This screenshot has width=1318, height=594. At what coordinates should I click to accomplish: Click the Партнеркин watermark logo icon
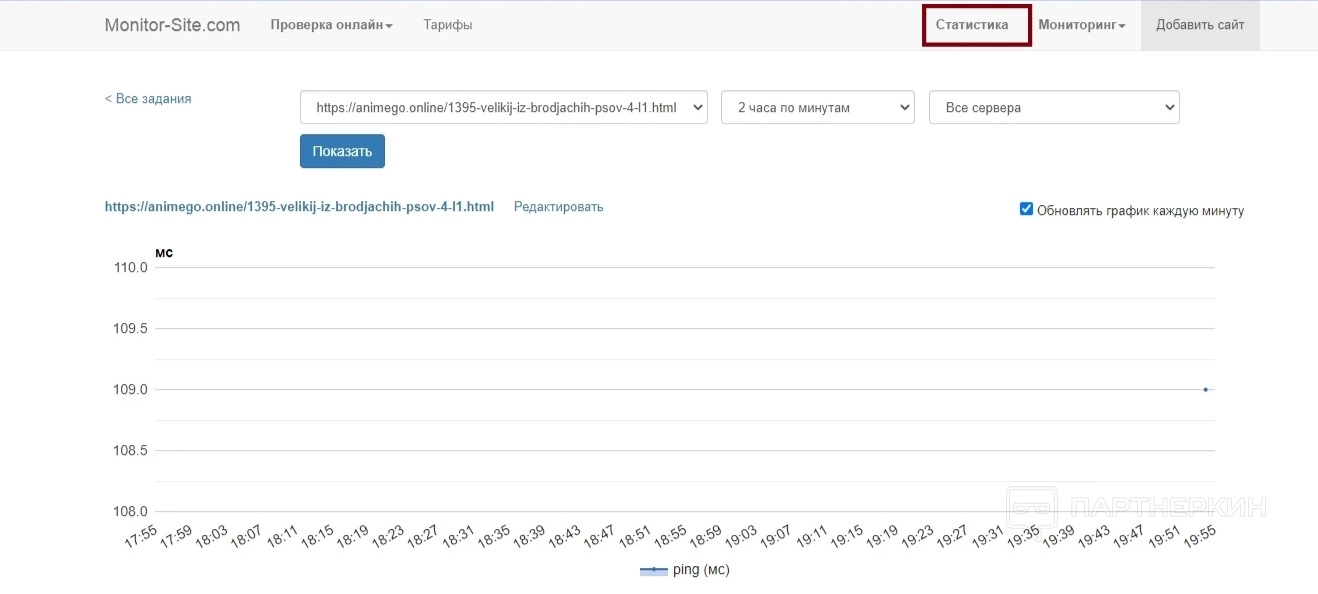(1032, 506)
